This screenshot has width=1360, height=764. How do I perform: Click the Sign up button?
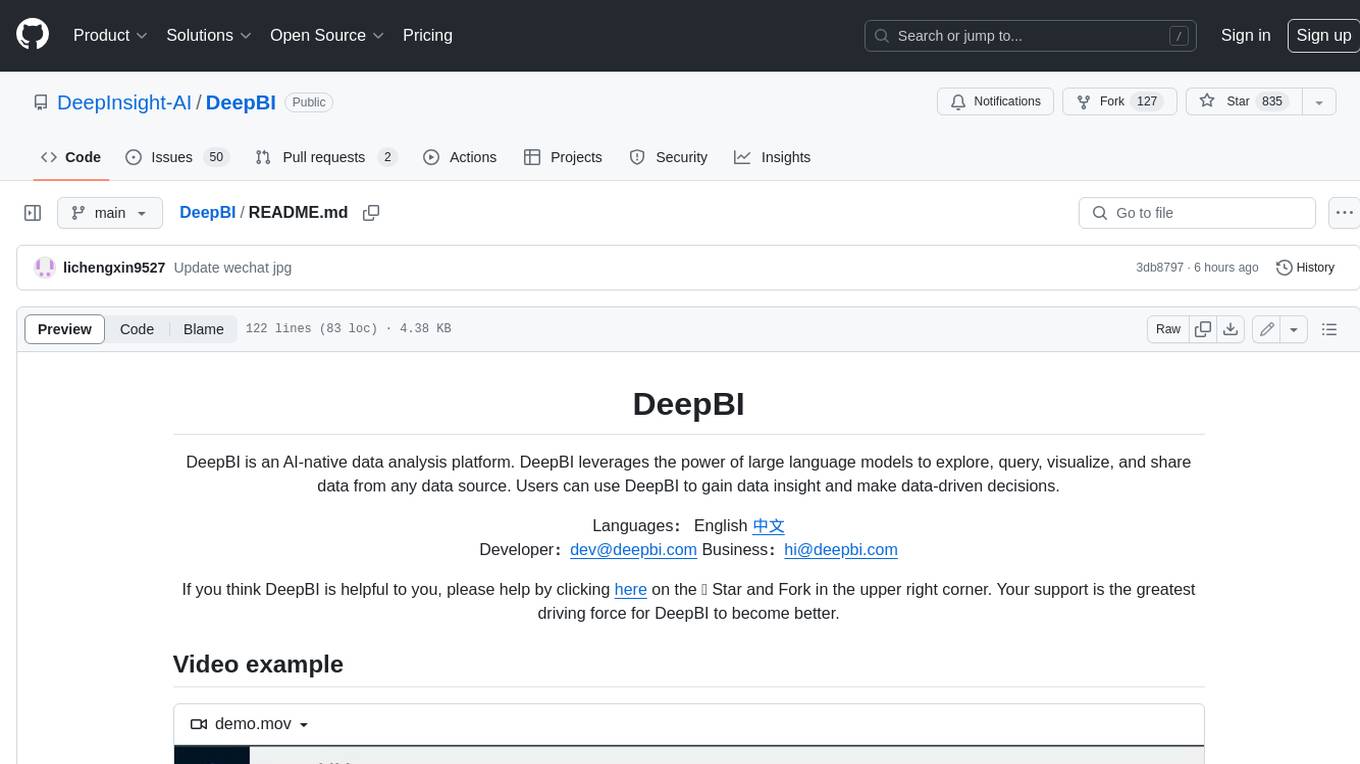coord(1323,35)
